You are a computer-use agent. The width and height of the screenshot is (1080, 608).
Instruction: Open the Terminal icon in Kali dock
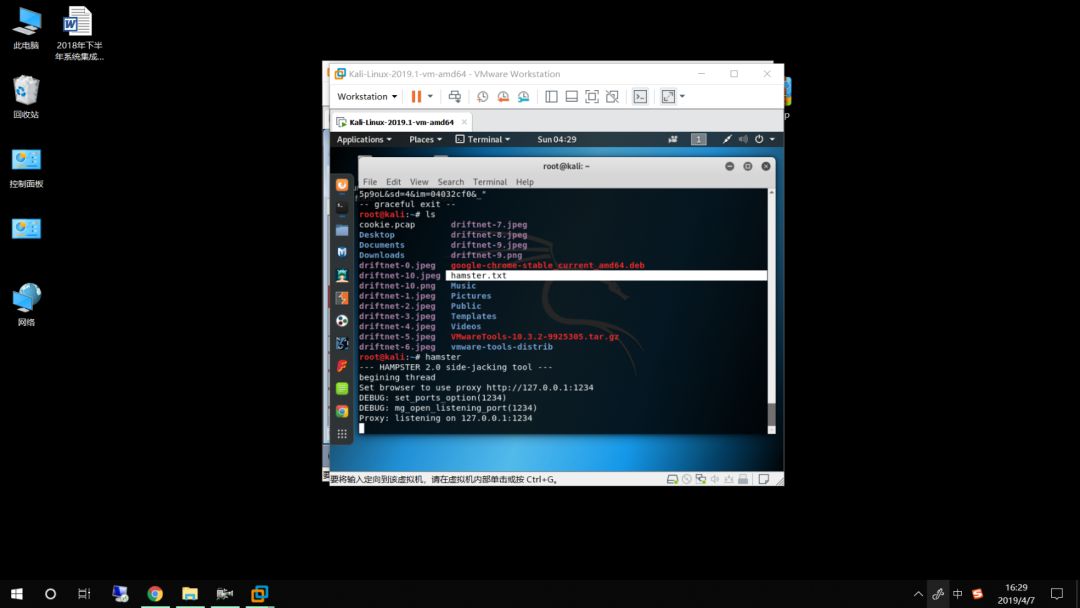(342, 207)
